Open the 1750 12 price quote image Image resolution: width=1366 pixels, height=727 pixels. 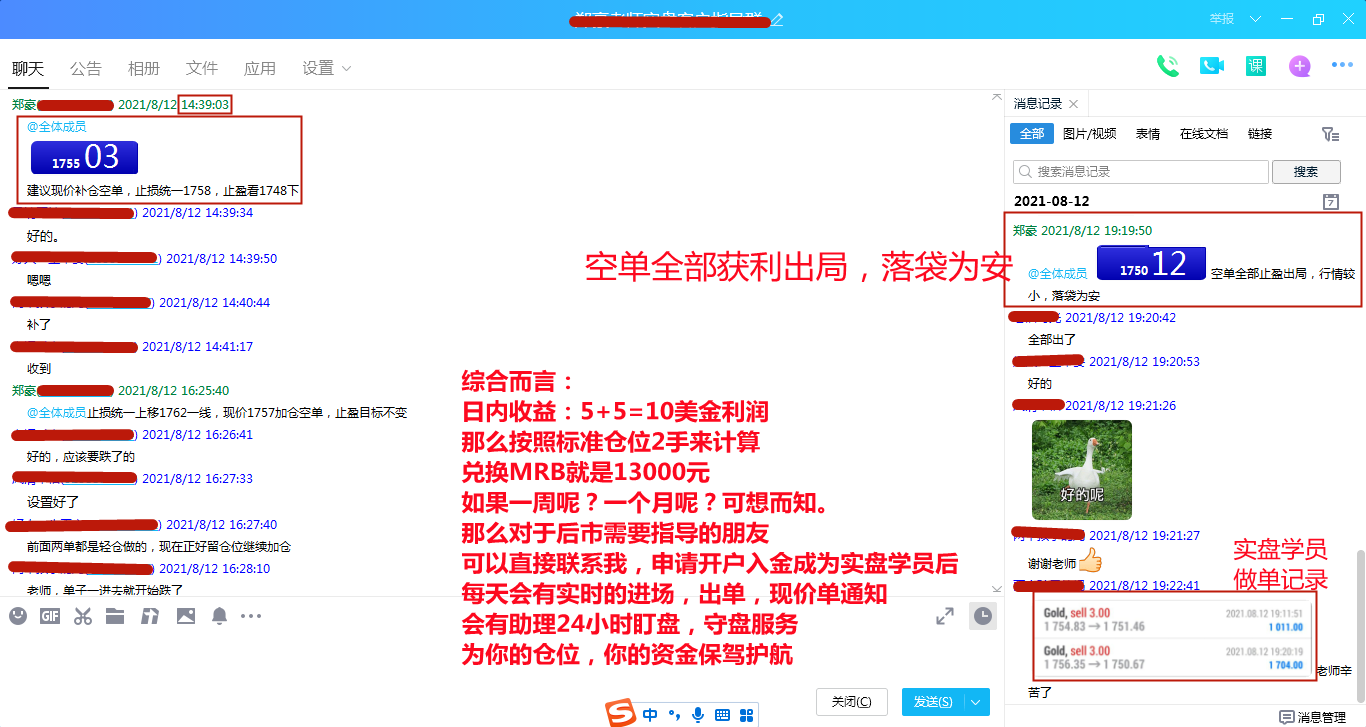pos(1151,264)
